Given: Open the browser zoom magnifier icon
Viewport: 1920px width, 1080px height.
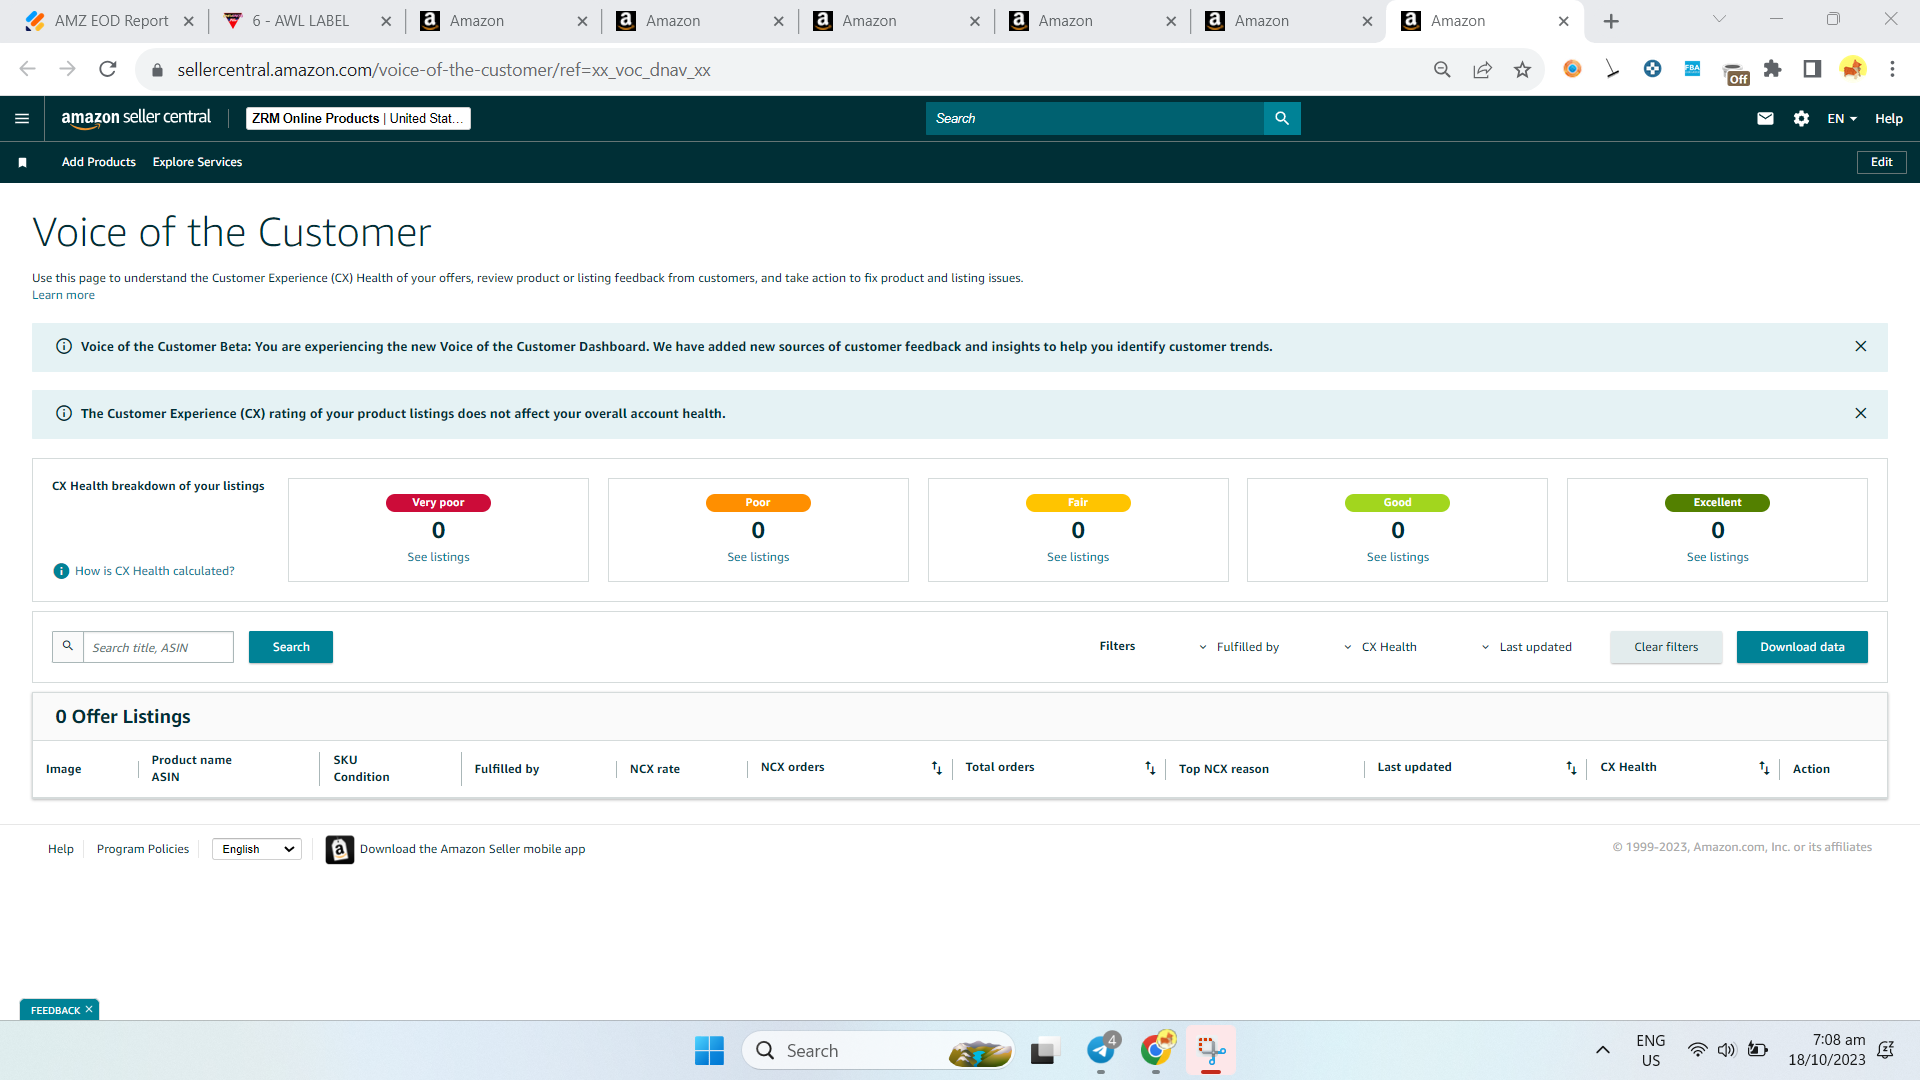Looking at the screenshot, I should coord(1442,69).
